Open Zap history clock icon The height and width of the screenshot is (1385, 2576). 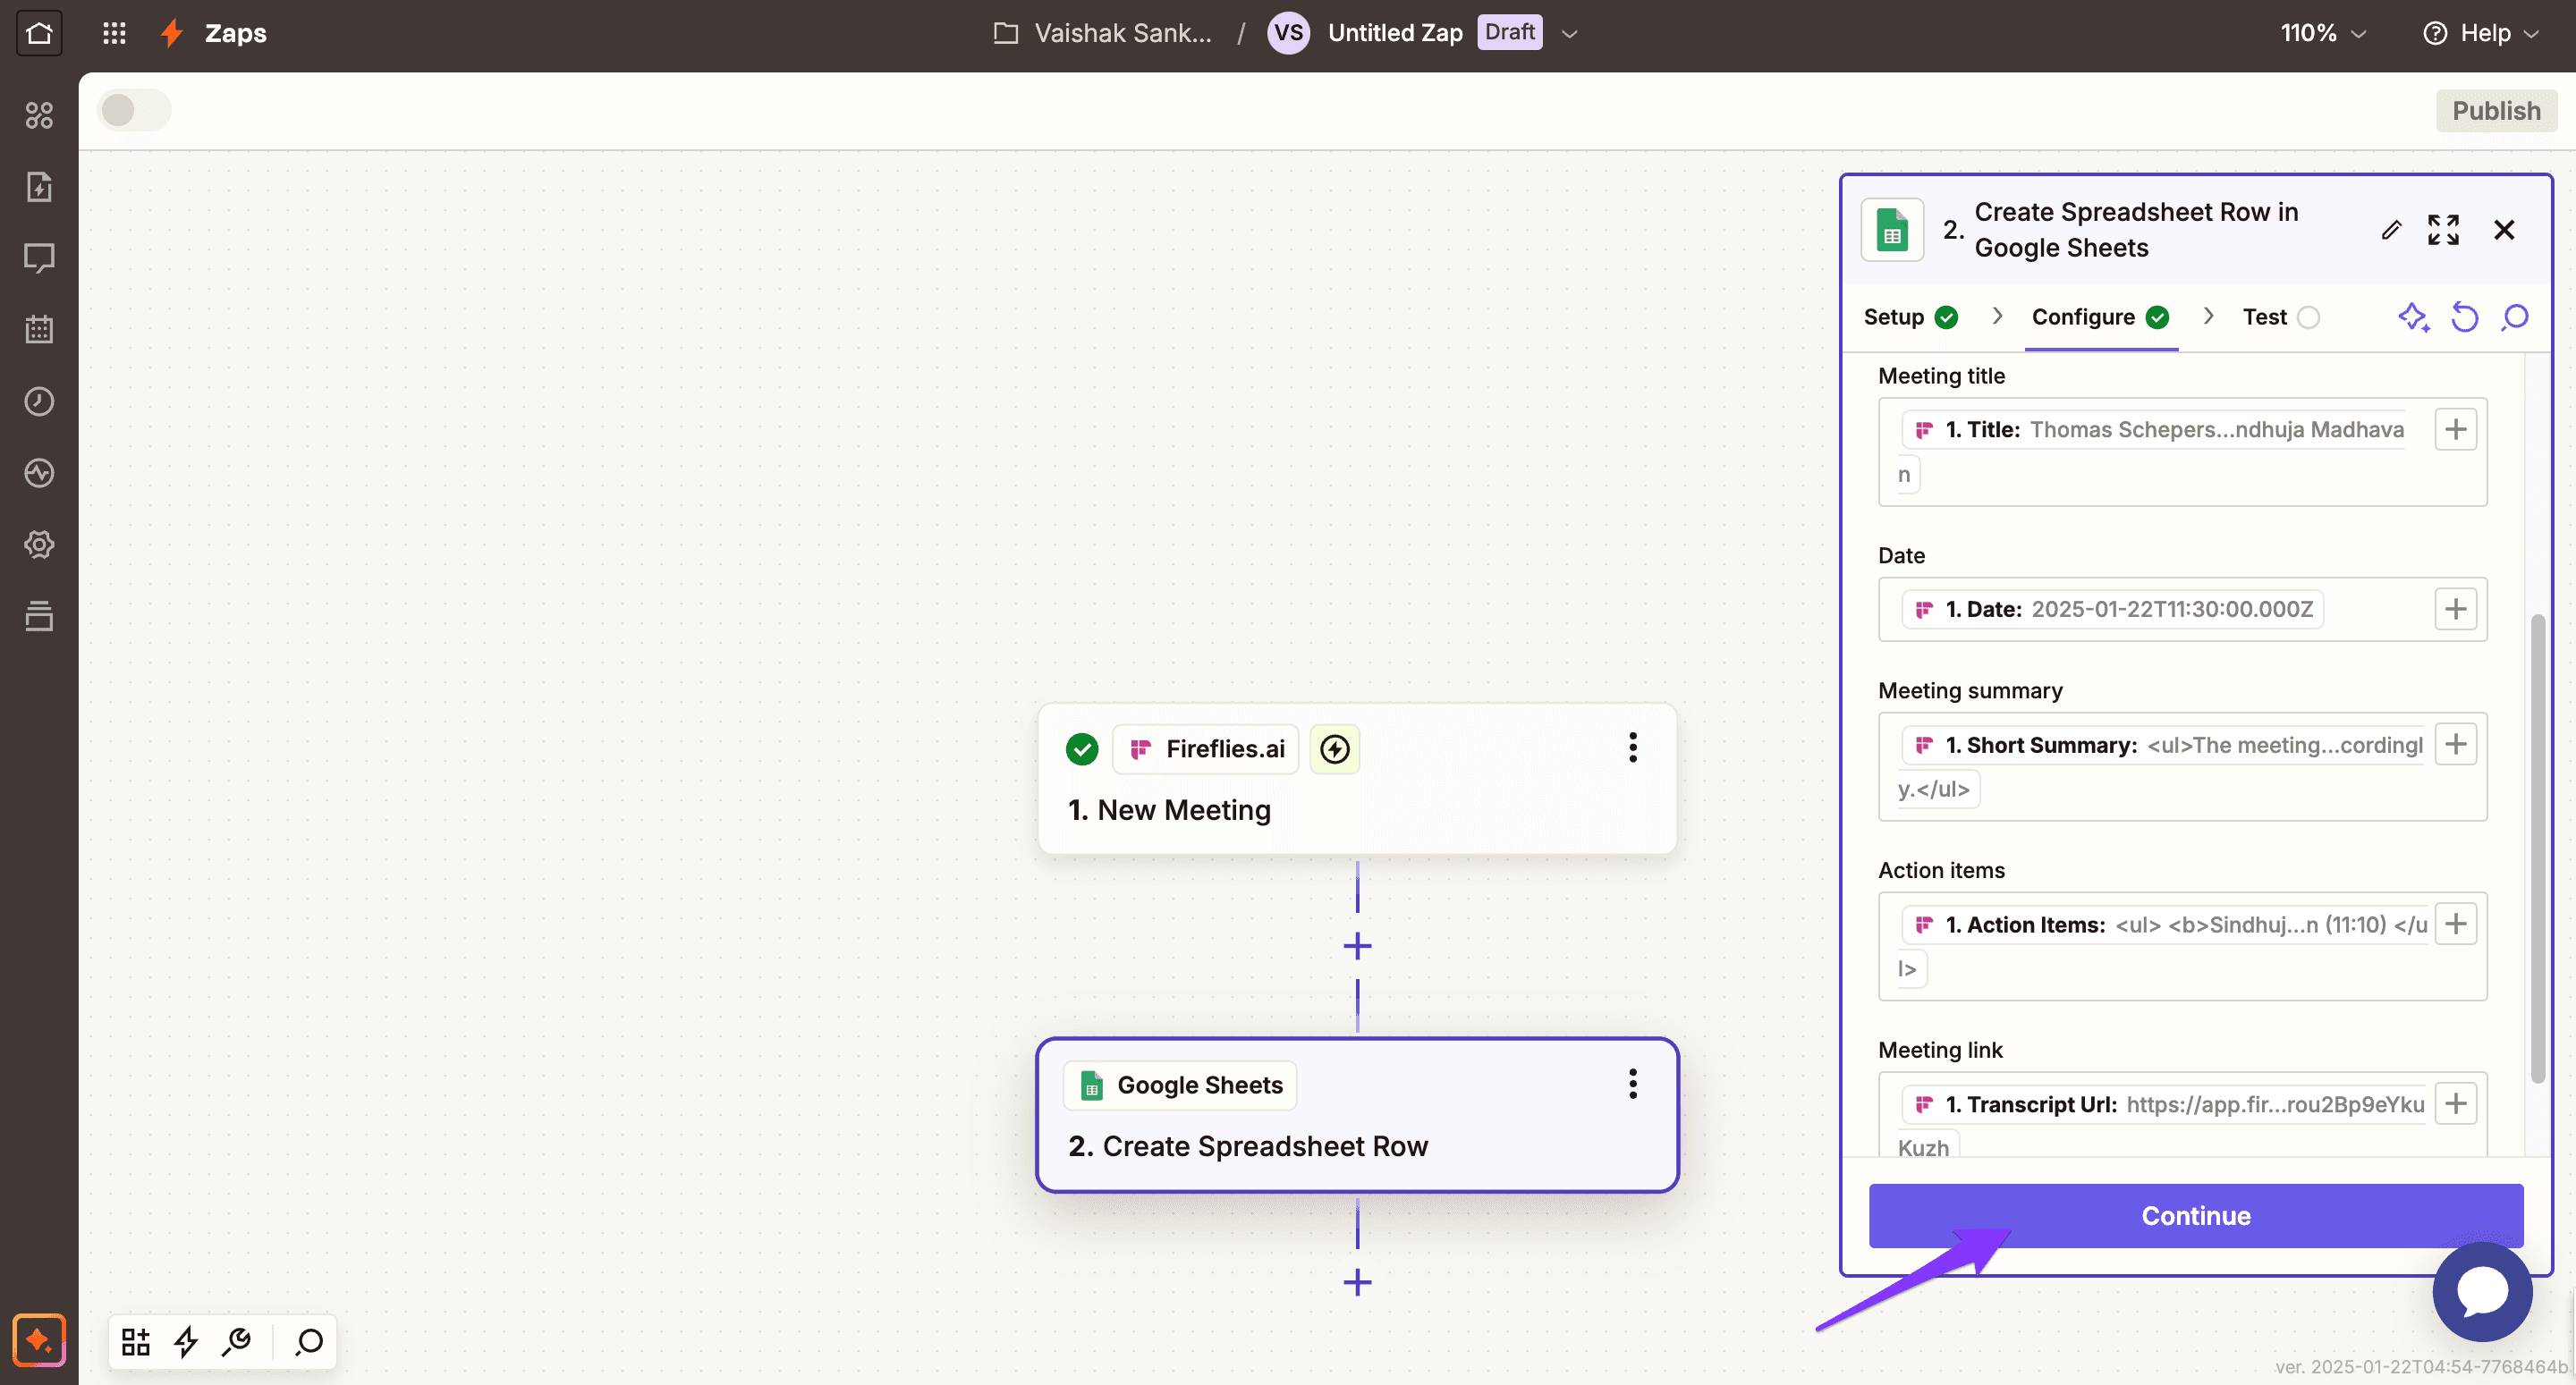click(39, 401)
